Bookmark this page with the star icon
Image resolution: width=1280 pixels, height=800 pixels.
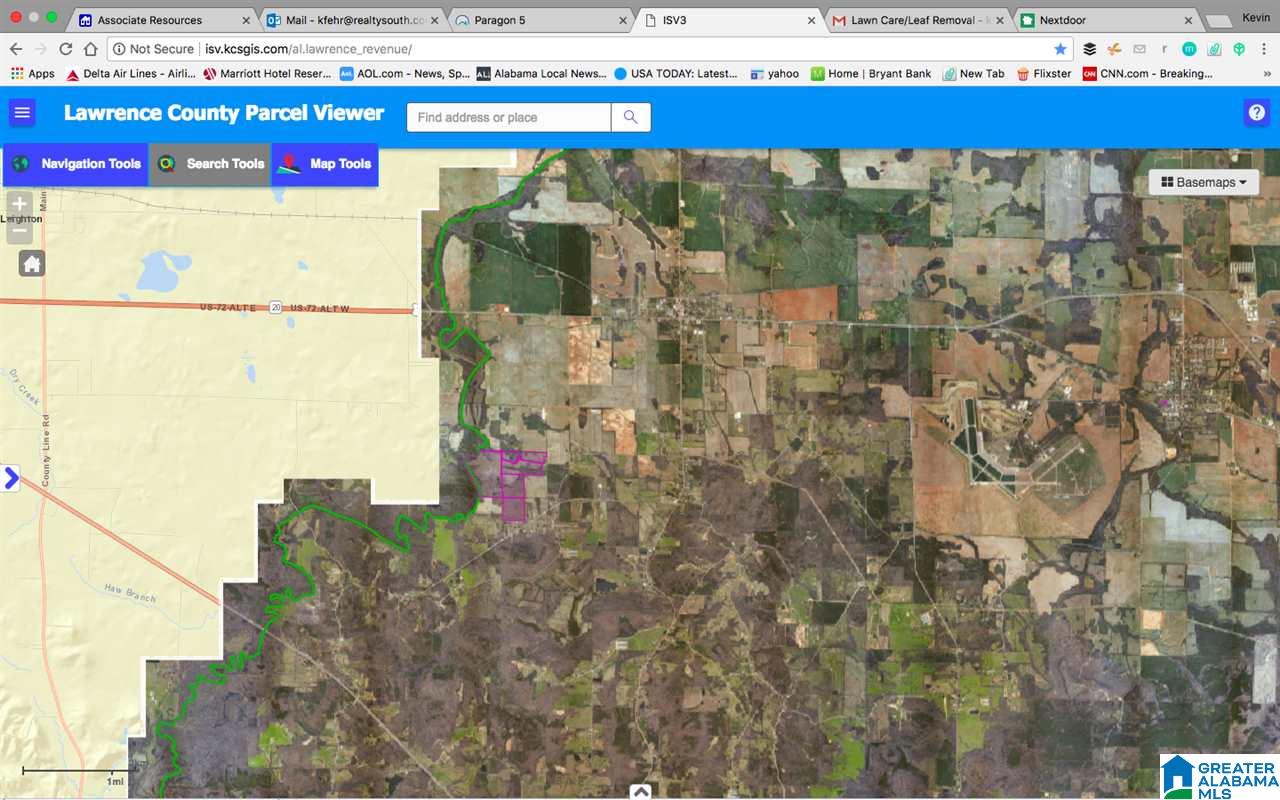pyautogui.click(x=1060, y=49)
